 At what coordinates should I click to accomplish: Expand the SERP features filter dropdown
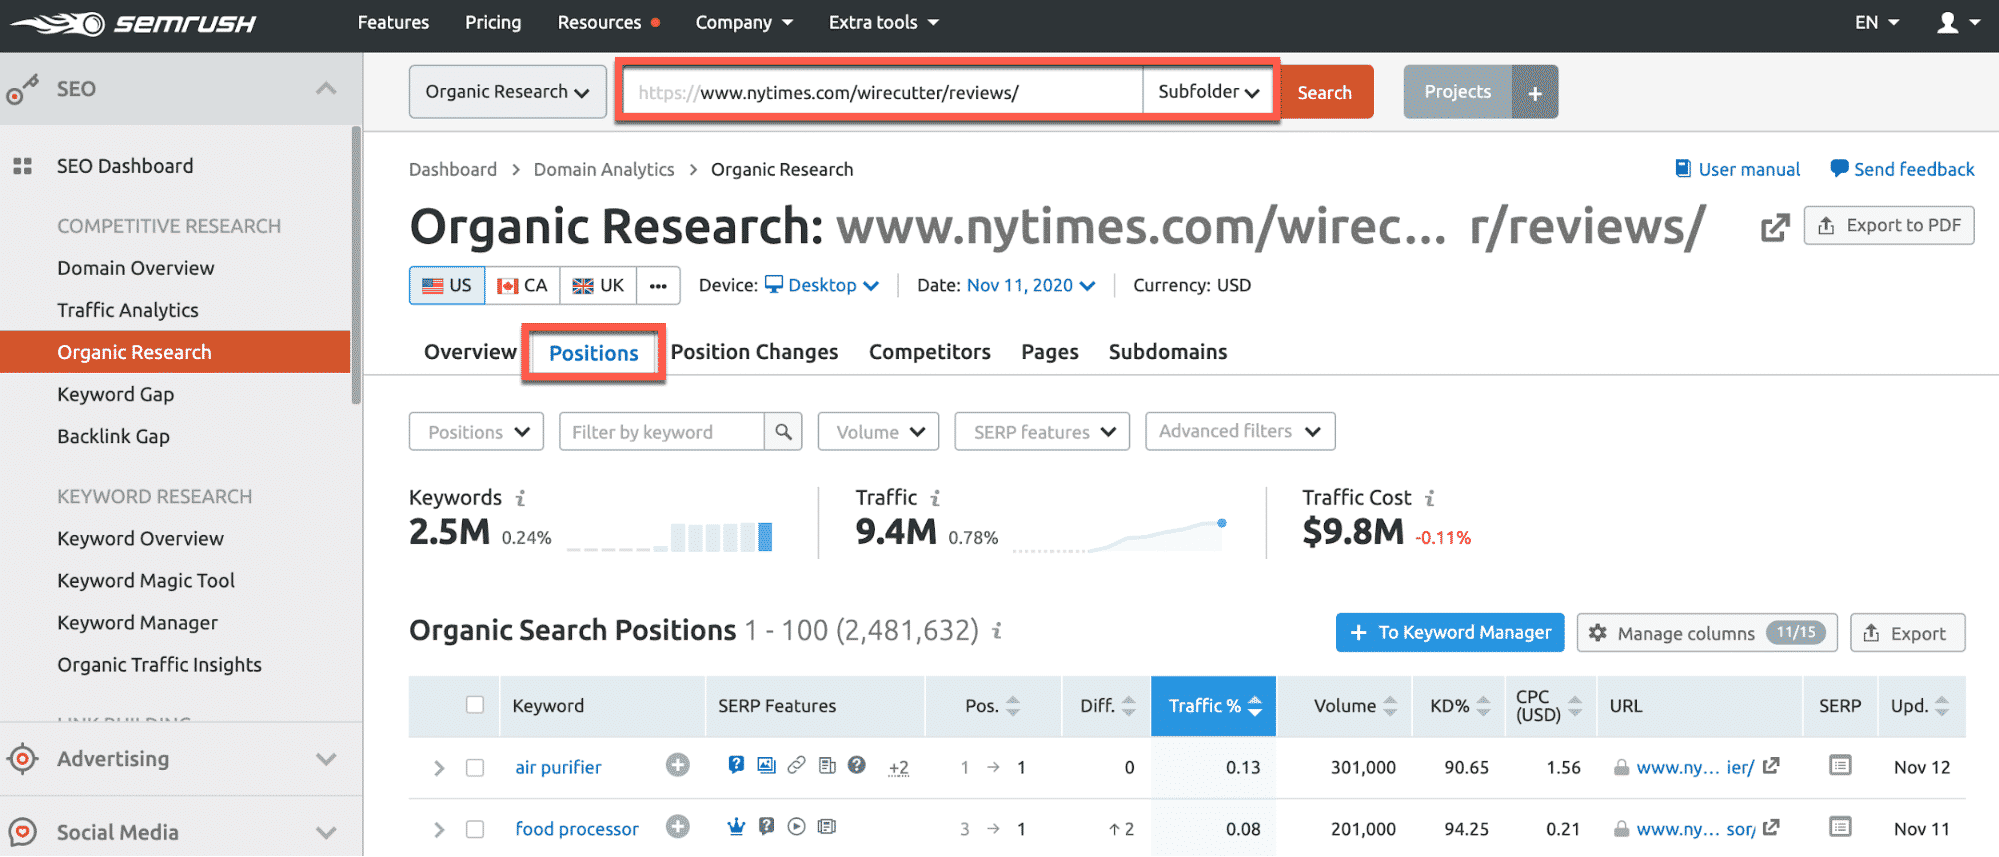pos(1042,432)
